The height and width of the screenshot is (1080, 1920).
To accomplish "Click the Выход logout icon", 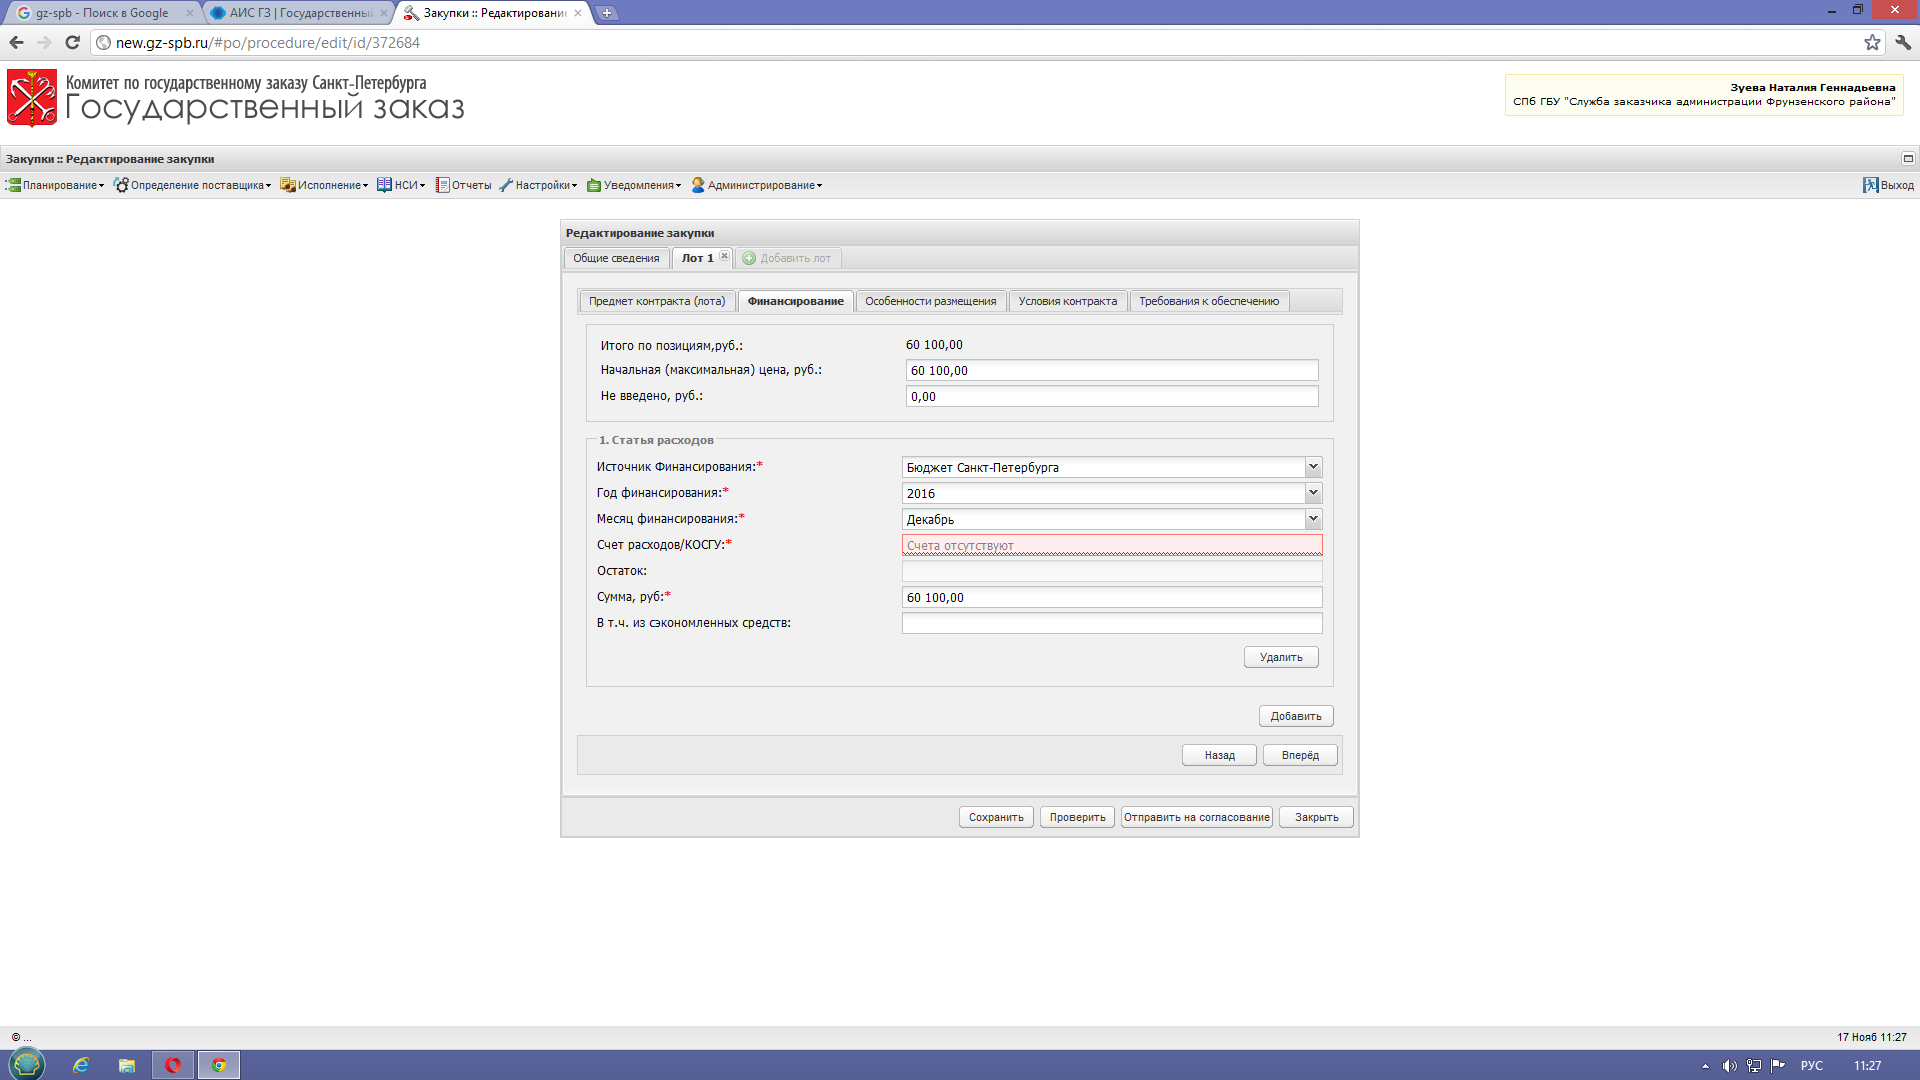I will [x=1870, y=185].
